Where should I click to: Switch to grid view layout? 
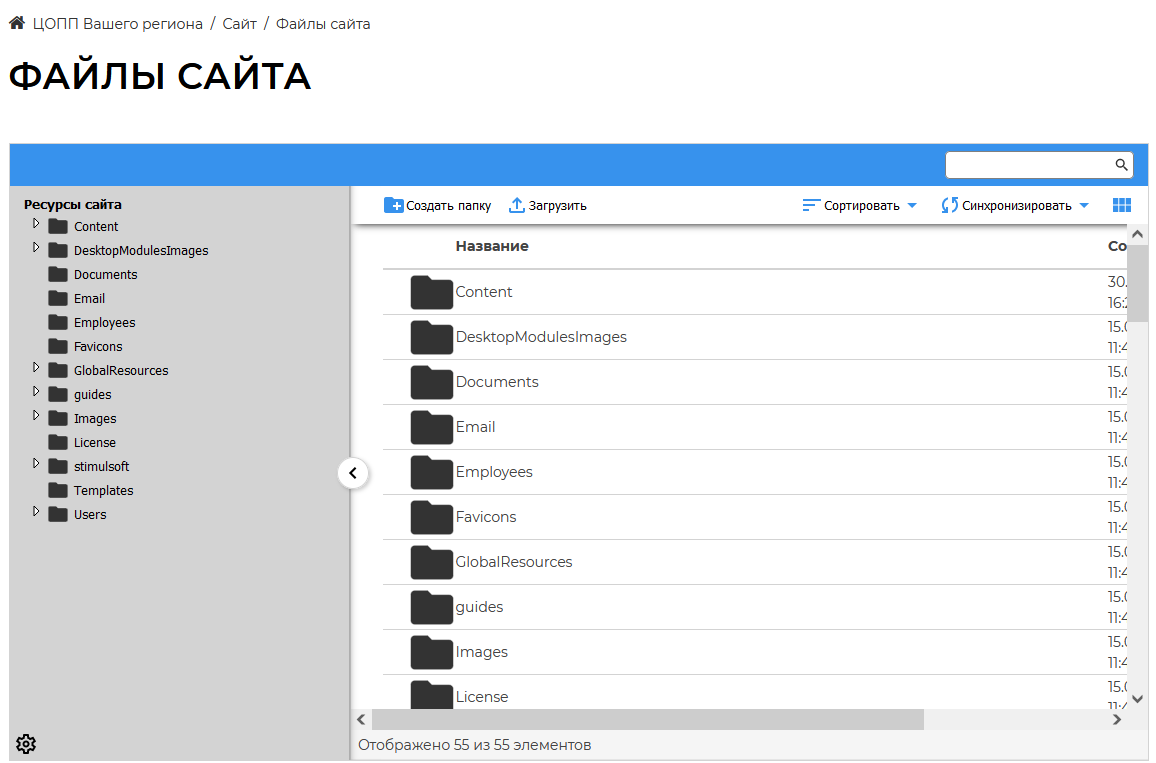pyautogui.click(x=1121, y=205)
